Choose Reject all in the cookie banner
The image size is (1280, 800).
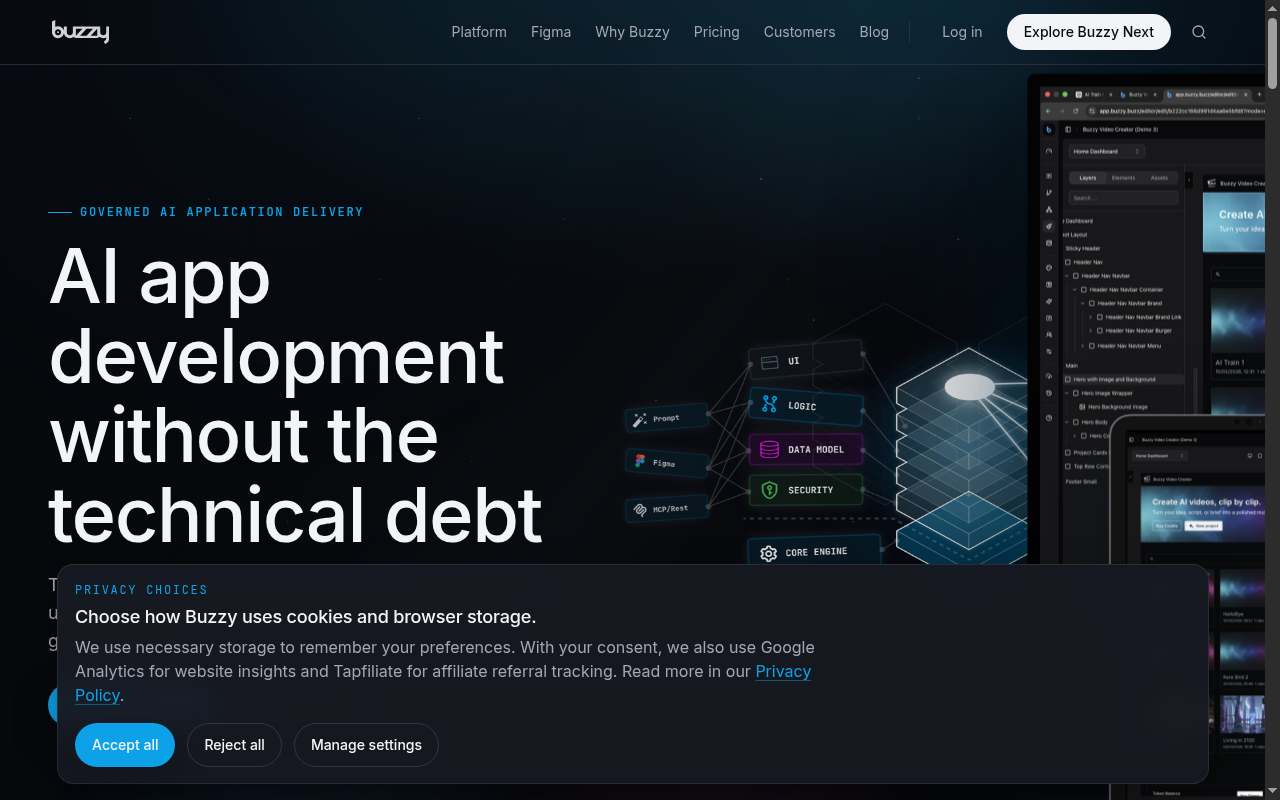tap(234, 745)
